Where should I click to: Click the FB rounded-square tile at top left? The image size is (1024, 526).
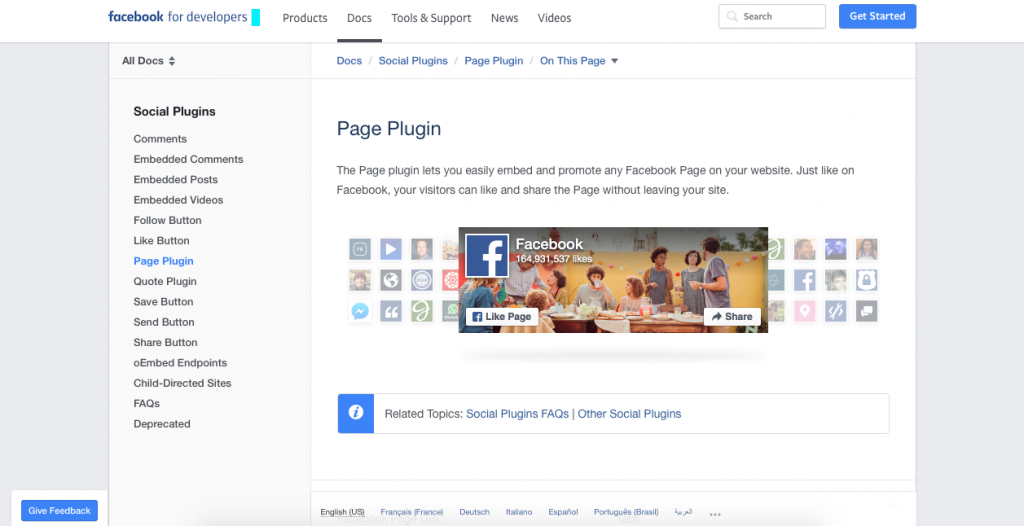coord(360,249)
